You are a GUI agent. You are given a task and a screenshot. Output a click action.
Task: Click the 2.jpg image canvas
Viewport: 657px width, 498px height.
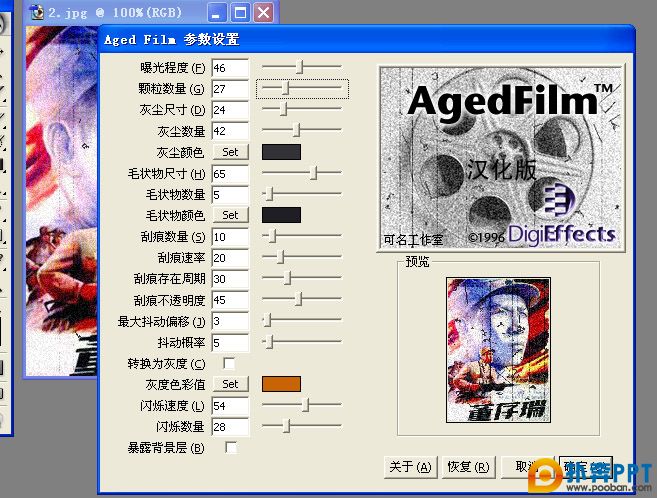(62, 201)
